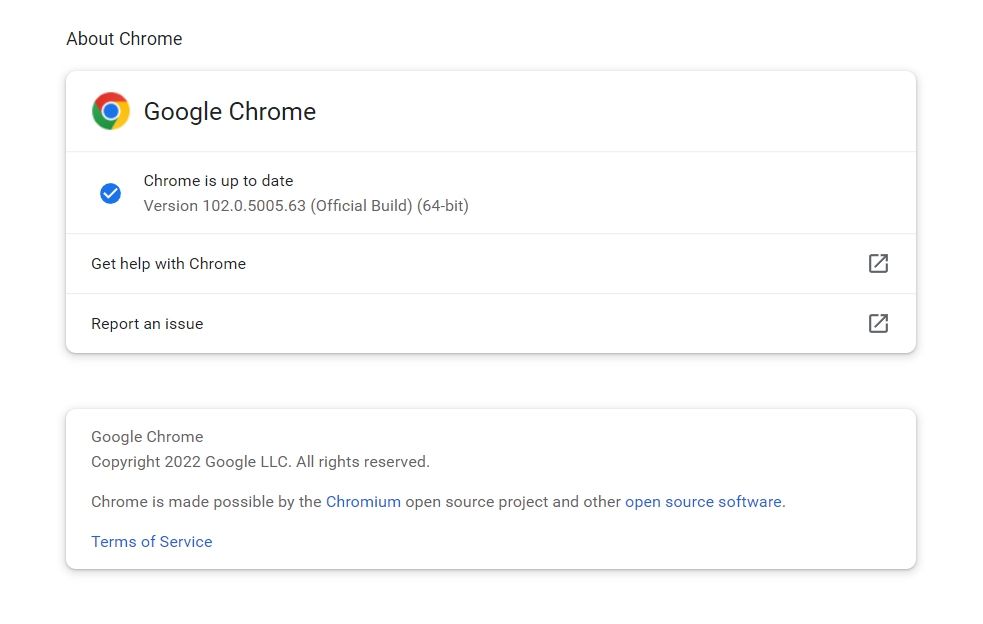
Task: Click the Google Chrome label in the bottom card
Action: point(146,436)
